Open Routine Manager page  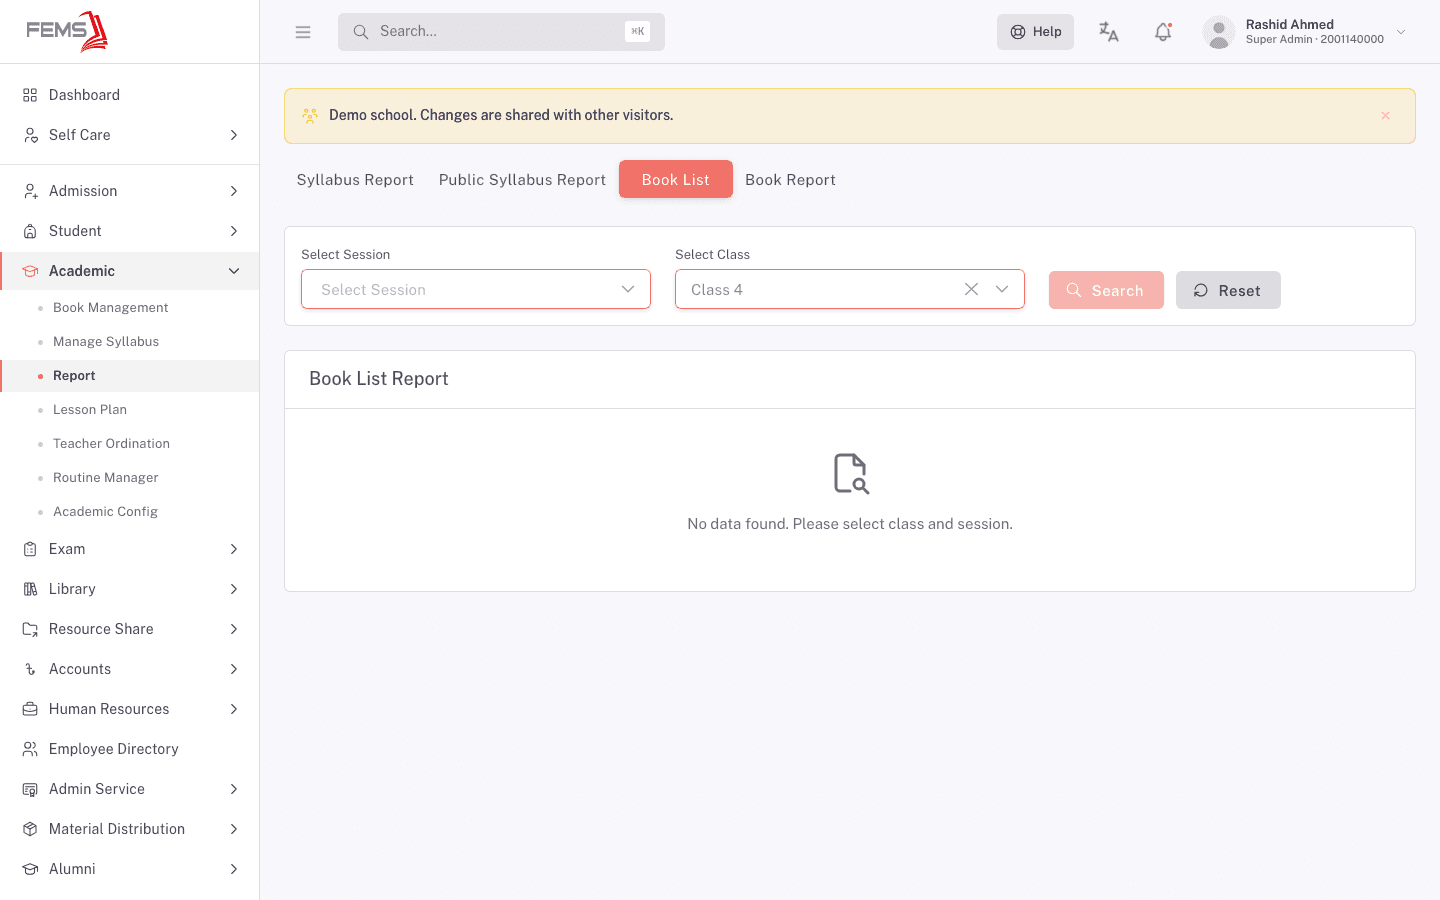(x=106, y=478)
